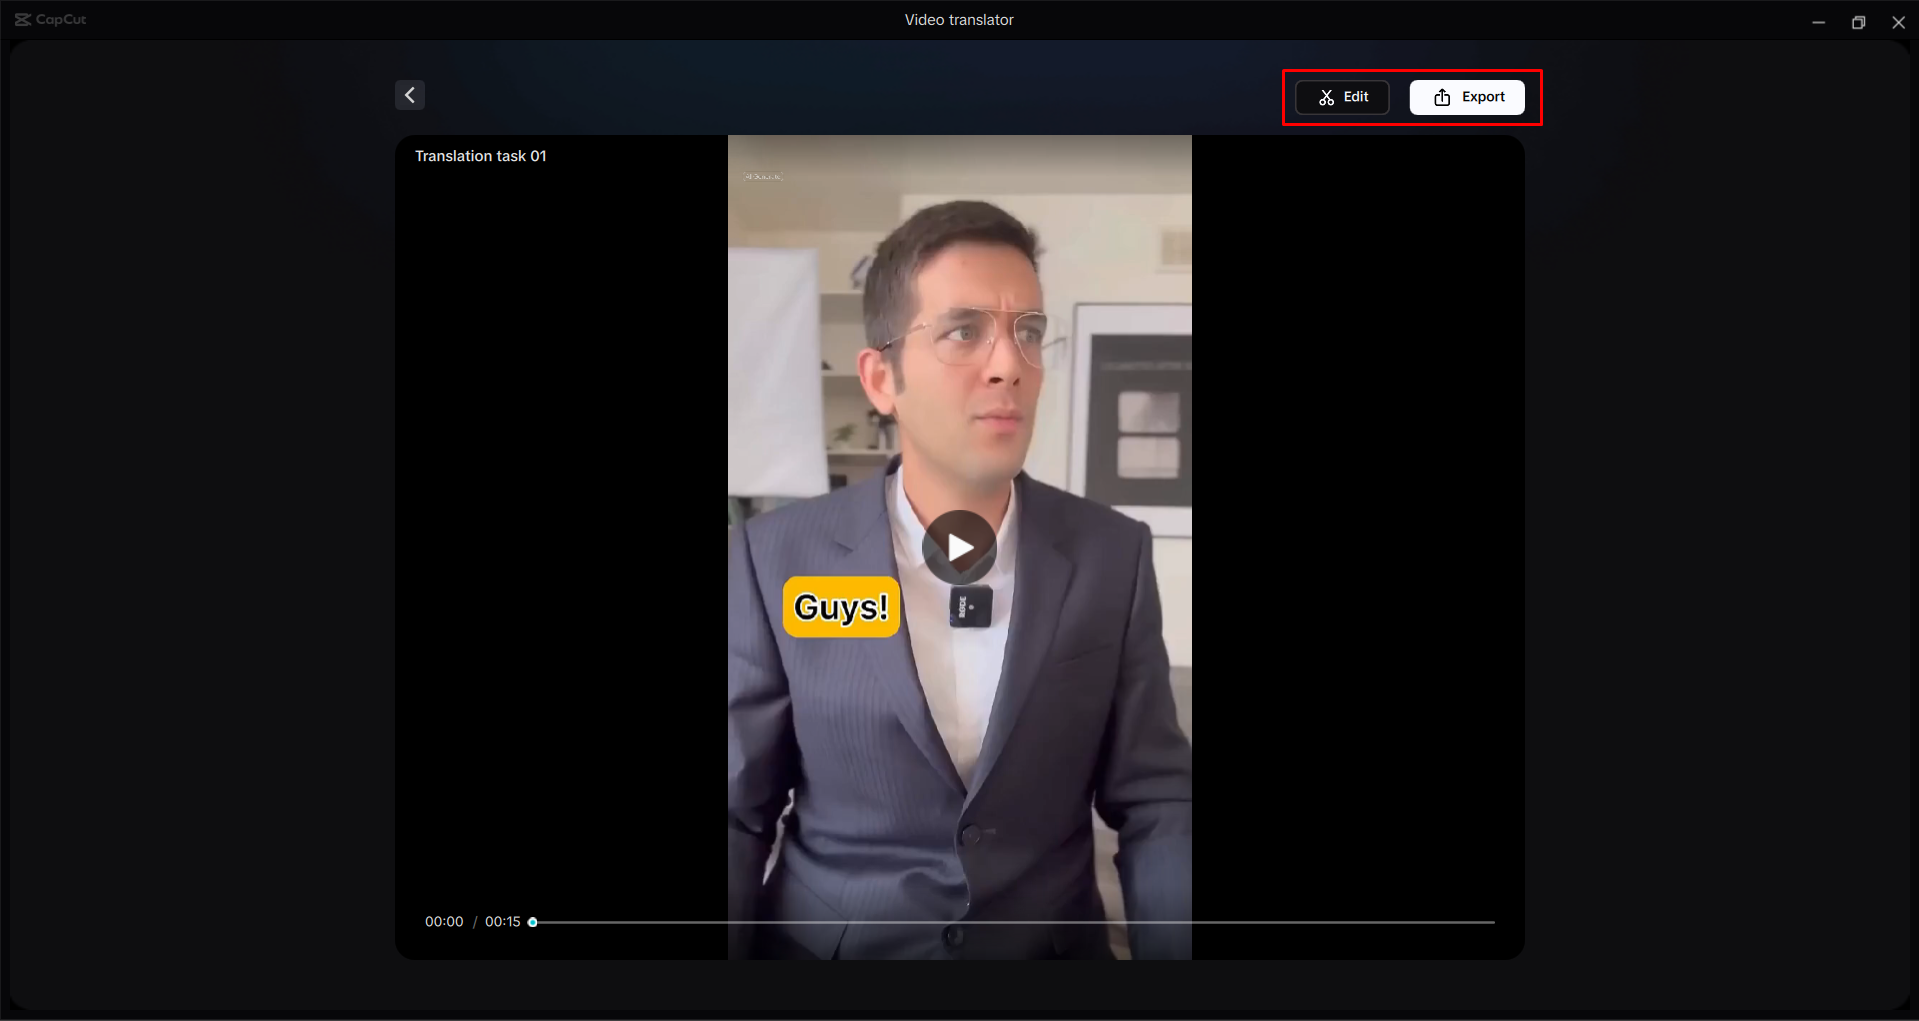Click the playback progress slider
The image size is (1919, 1021).
click(x=531, y=922)
